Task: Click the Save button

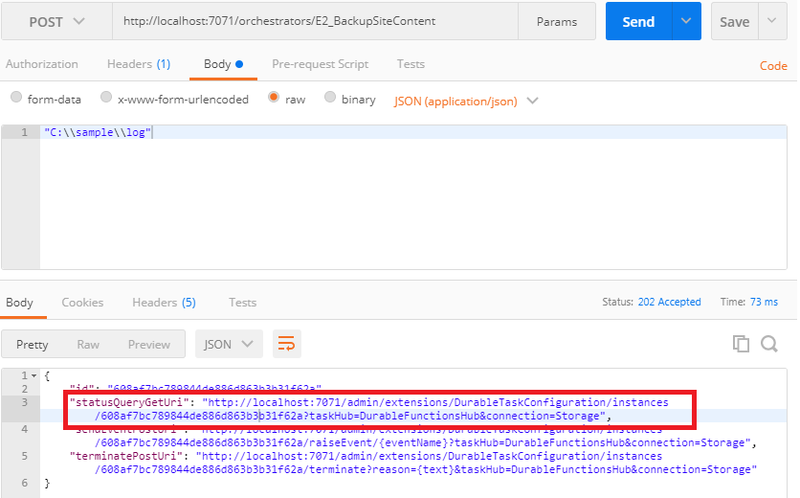Action: pos(735,21)
